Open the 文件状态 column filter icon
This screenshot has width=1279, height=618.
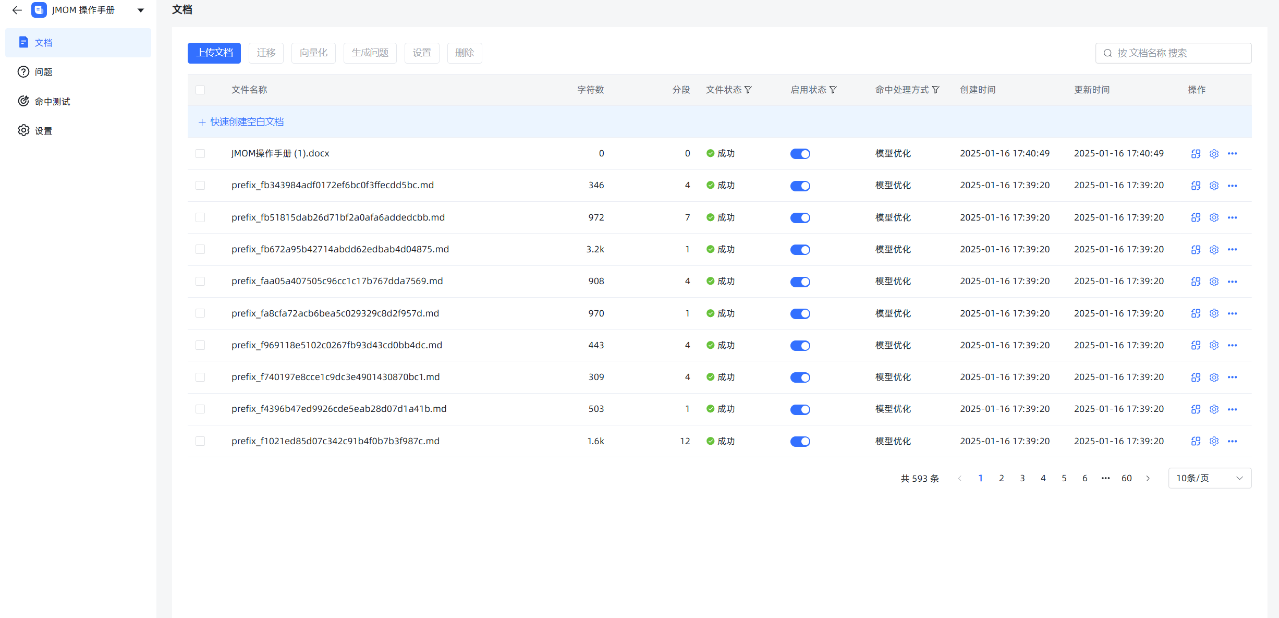[x=748, y=90]
